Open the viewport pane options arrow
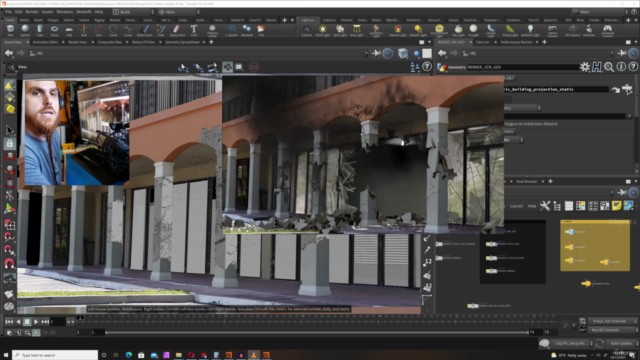 (429, 42)
